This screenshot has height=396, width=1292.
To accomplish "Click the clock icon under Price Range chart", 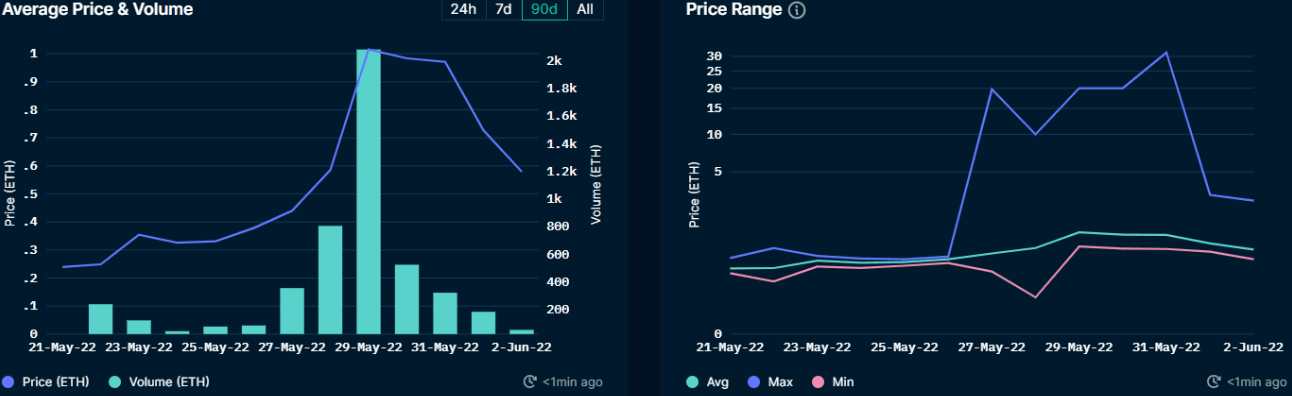I will pos(1215,382).
